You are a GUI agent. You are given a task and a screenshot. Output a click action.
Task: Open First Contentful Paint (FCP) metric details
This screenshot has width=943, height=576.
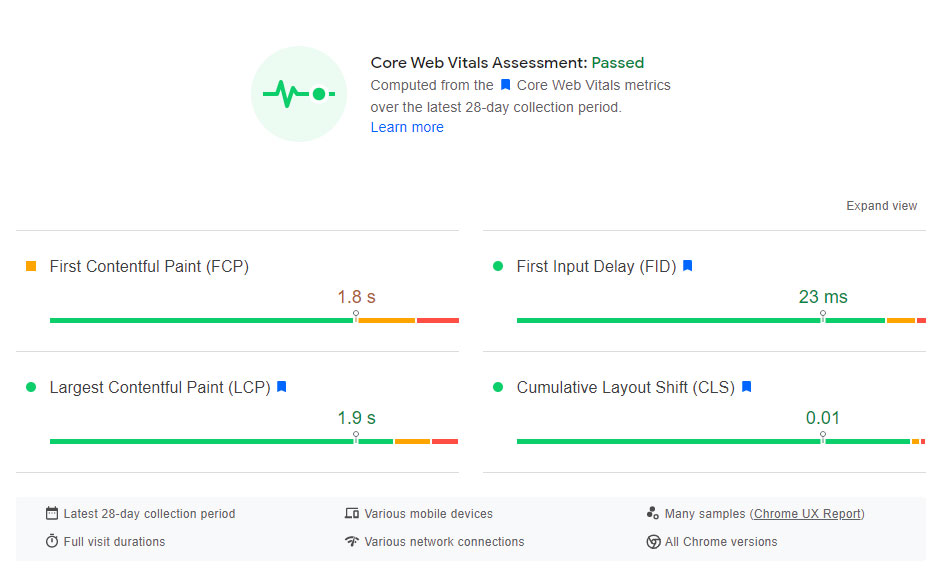click(149, 266)
